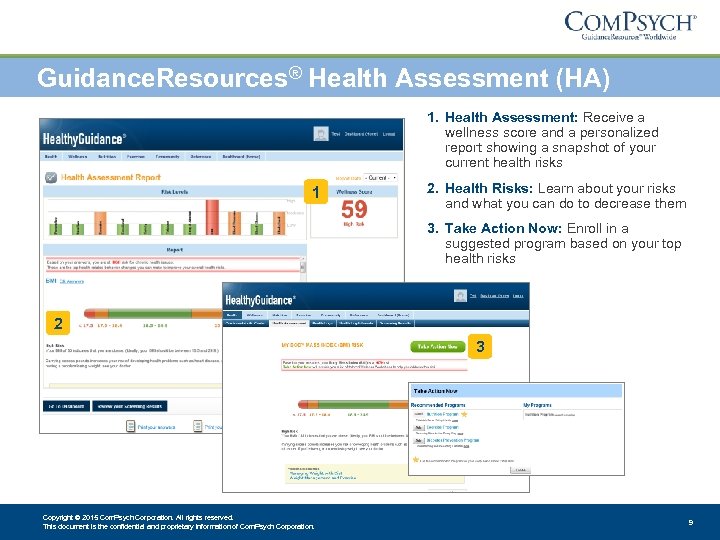Screen dimensions: 720x540
Task: Click the gold star beside the Nutrition Program
Action: coord(464,414)
